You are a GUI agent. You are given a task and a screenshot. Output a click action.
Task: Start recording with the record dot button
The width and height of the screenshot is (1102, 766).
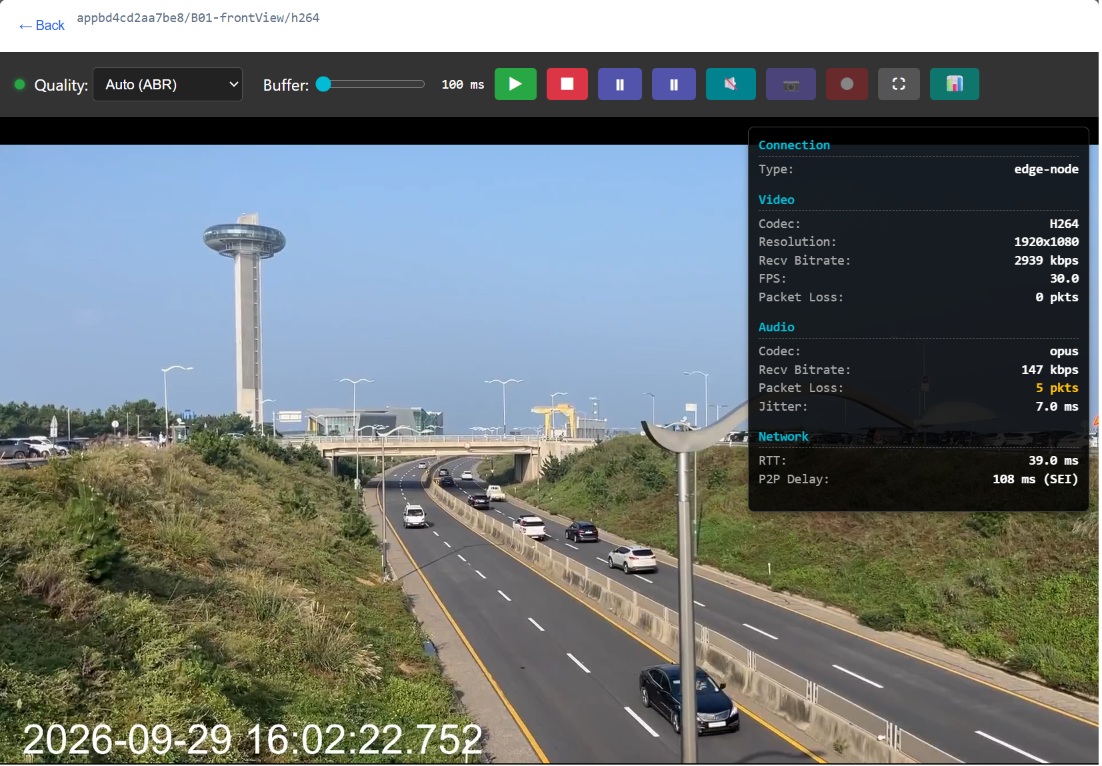(847, 84)
